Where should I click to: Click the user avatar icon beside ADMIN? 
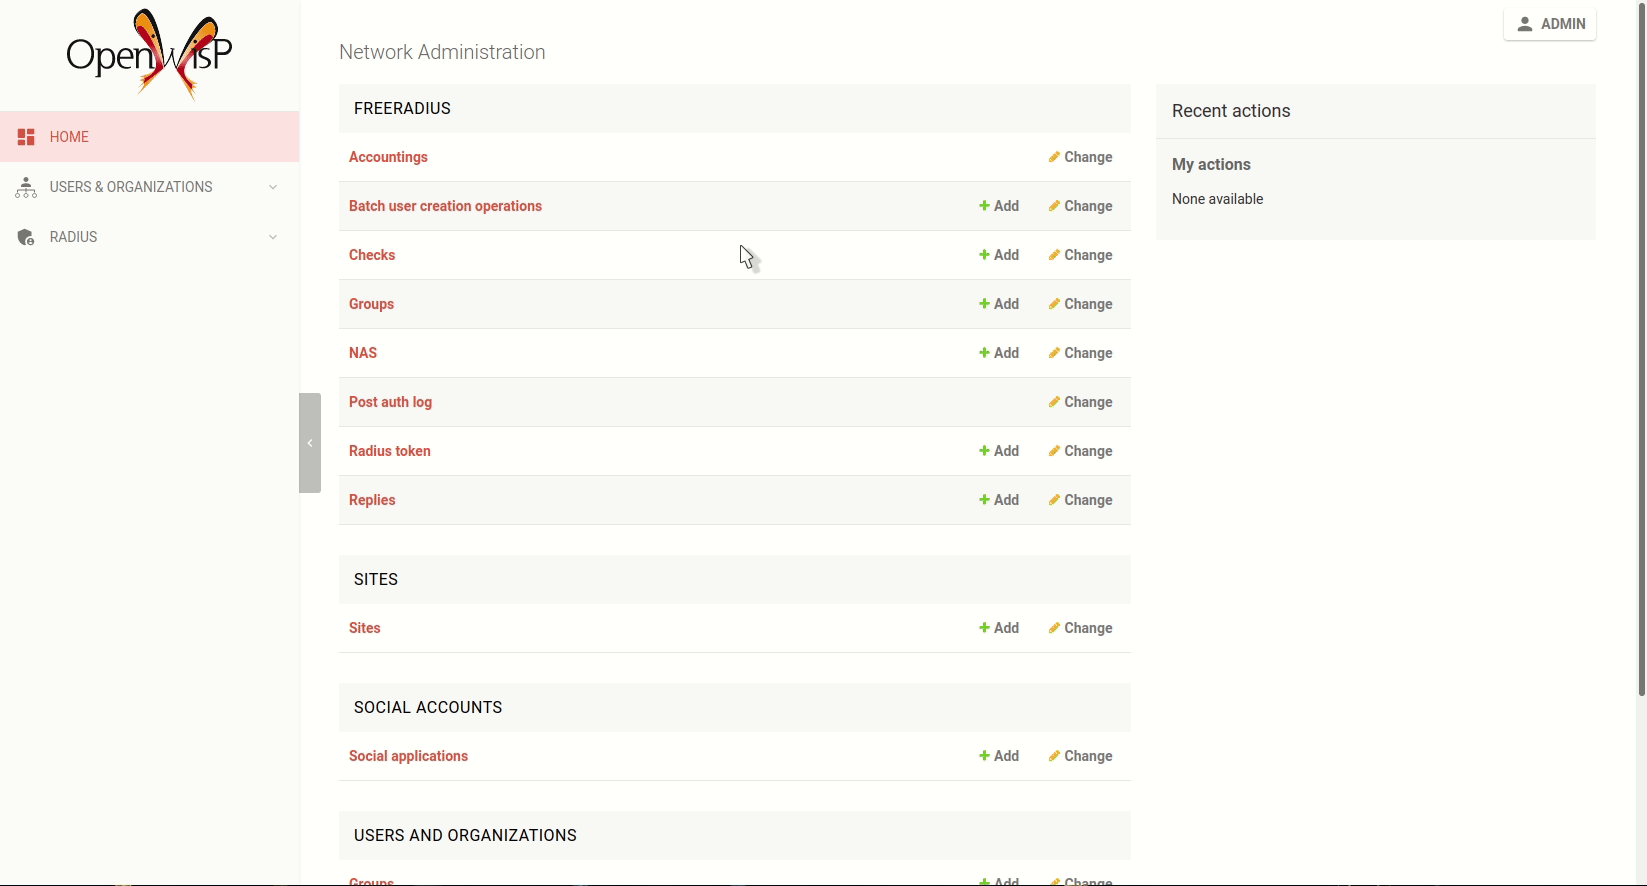click(x=1525, y=24)
